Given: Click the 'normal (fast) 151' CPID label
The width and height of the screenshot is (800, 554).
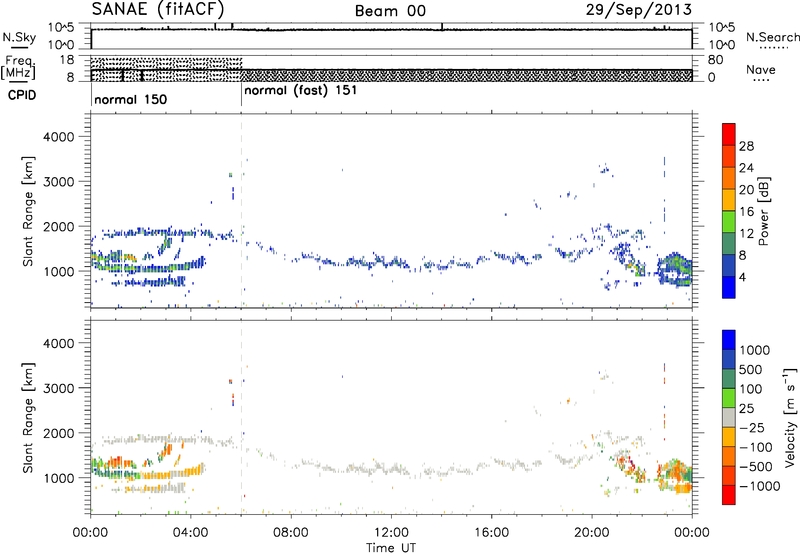Looking at the screenshot, I should (301, 91).
